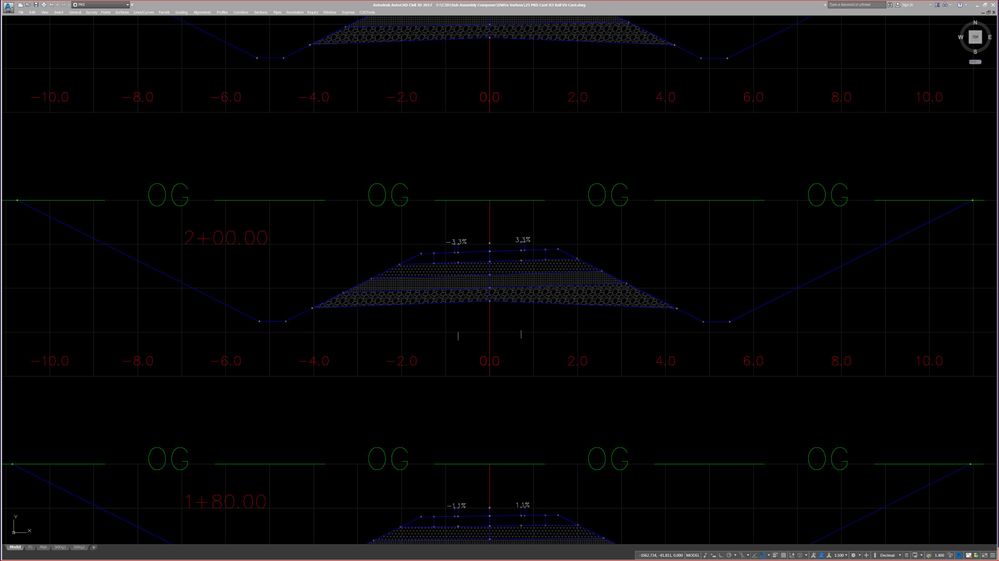Open the Express menu
This screenshot has width=999, height=561.
point(348,12)
